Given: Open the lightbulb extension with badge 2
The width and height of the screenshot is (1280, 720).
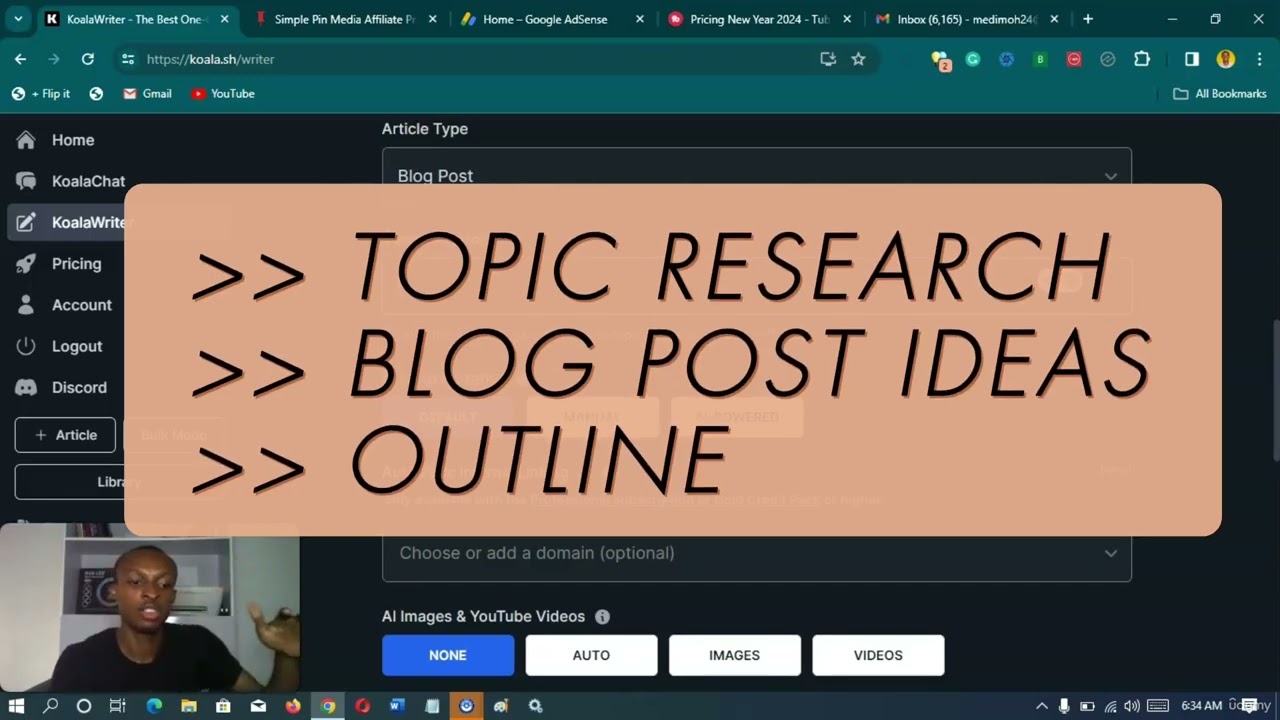Looking at the screenshot, I should (940, 60).
